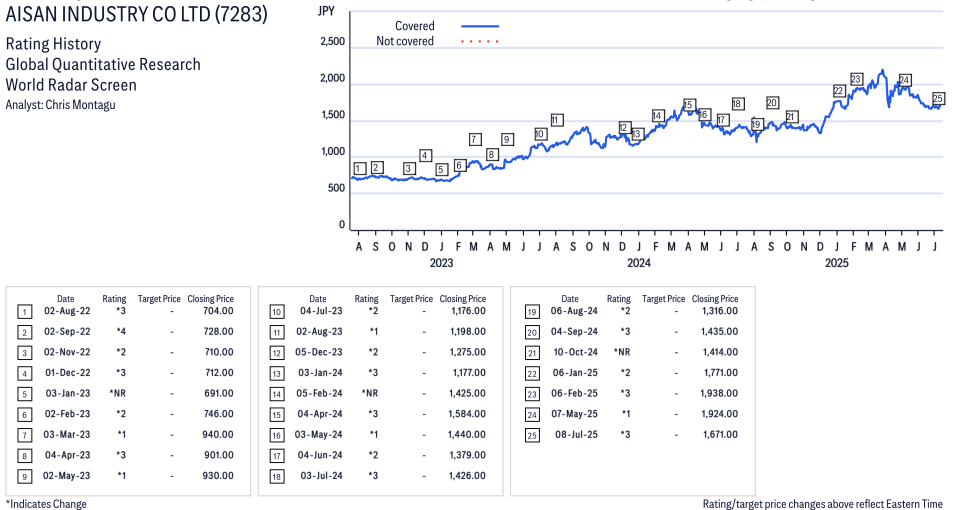Click the blue Covered legend line sample

click(480, 26)
